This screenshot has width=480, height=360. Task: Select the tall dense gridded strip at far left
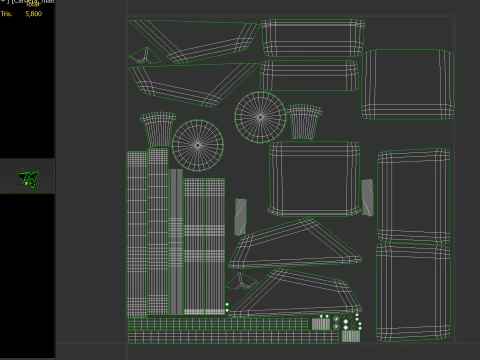click(x=137, y=234)
